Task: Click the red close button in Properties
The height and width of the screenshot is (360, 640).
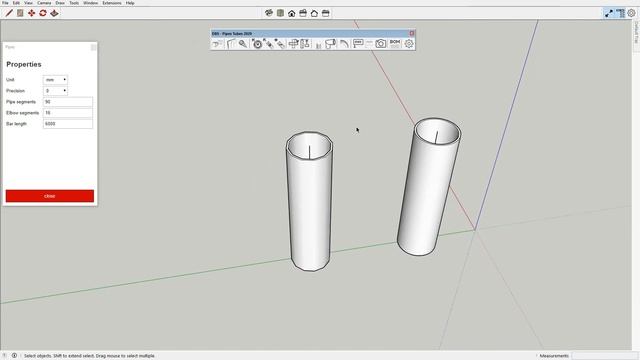Action: pos(50,196)
